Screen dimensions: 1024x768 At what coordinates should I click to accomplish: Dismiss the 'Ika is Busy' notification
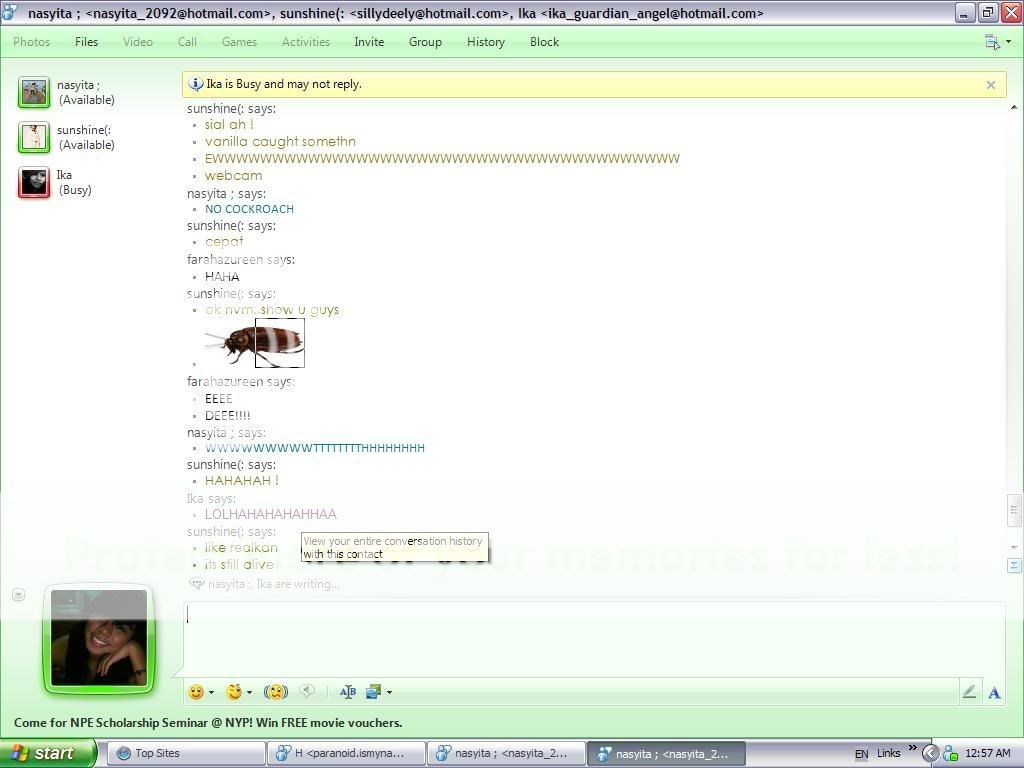[991, 85]
